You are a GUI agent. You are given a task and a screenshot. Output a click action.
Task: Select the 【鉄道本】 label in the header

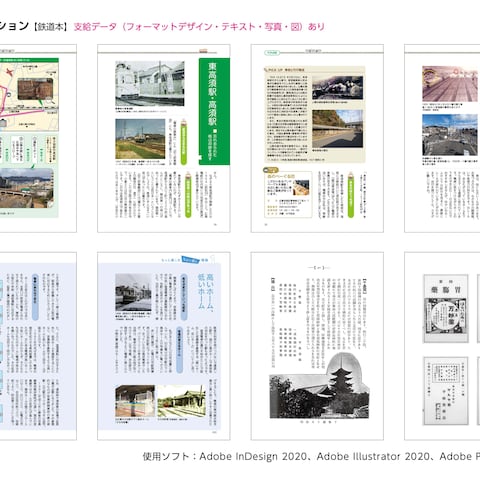coord(51,27)
